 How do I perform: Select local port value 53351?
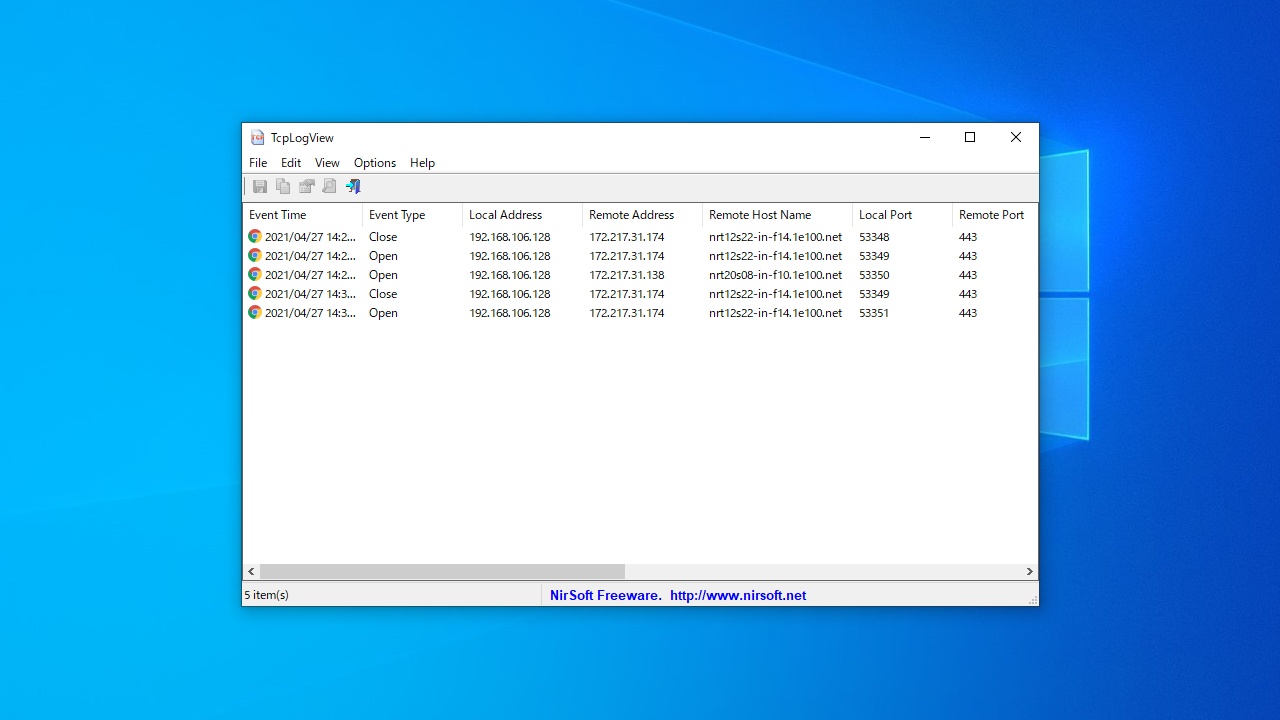(x=874, y=313)
